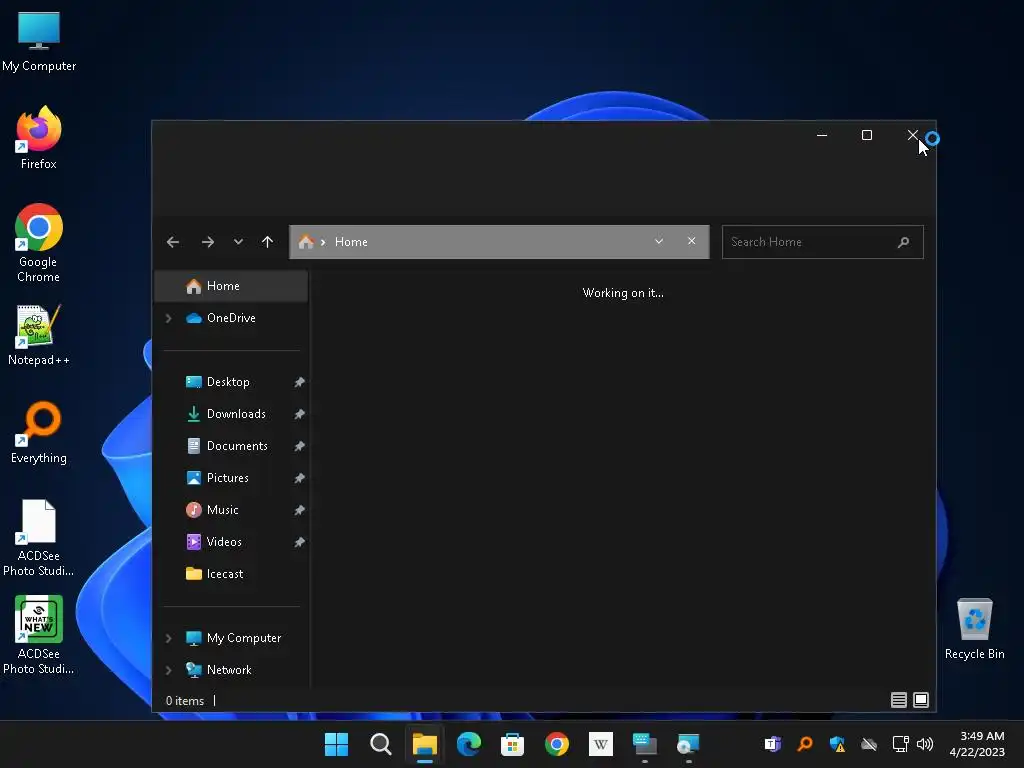
Task: Open the W app on taskbar
Action: tap(601, 744)
